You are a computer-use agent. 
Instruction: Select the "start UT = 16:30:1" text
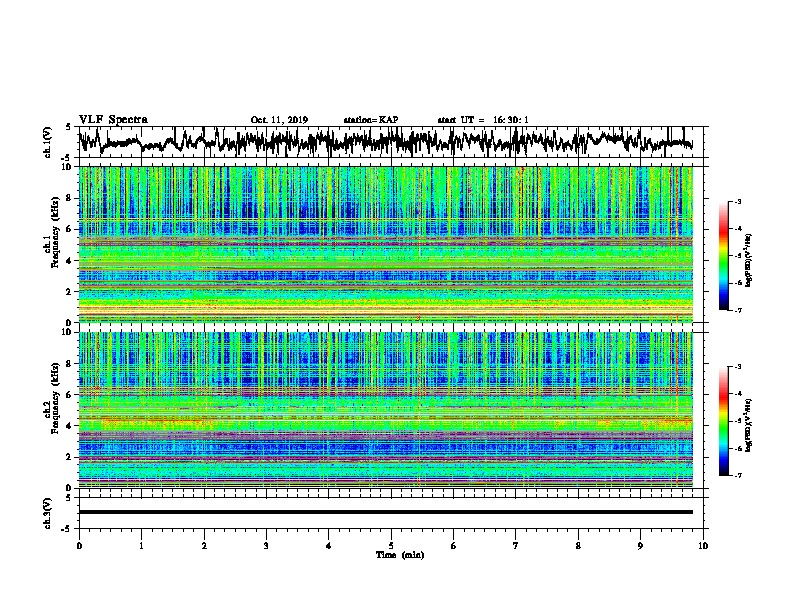(483, 120)
